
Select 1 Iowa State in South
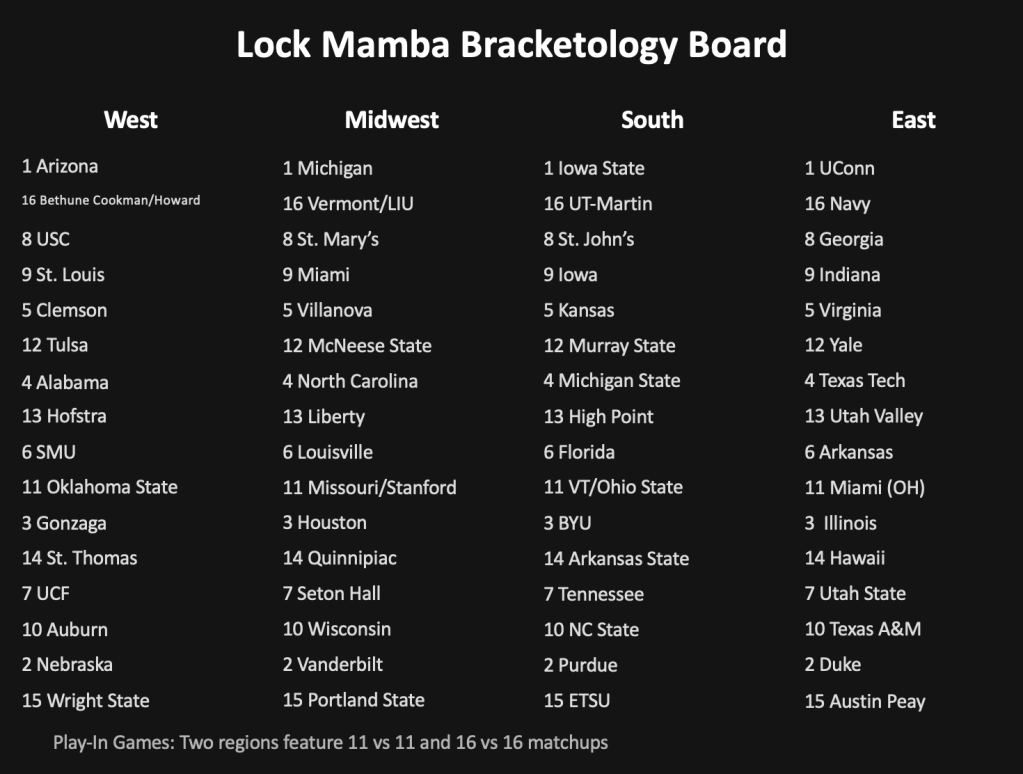[594, 168]
